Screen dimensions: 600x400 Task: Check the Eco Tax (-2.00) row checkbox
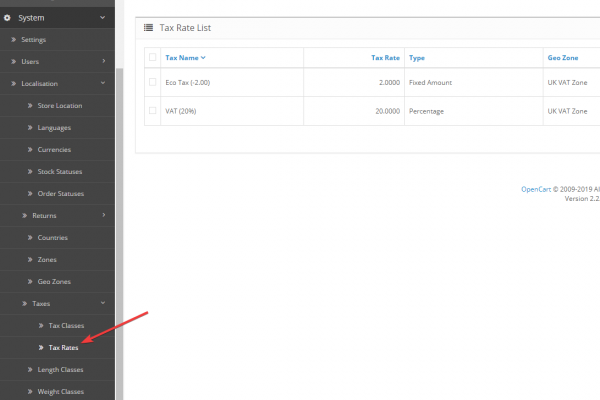tap(152, 82)
